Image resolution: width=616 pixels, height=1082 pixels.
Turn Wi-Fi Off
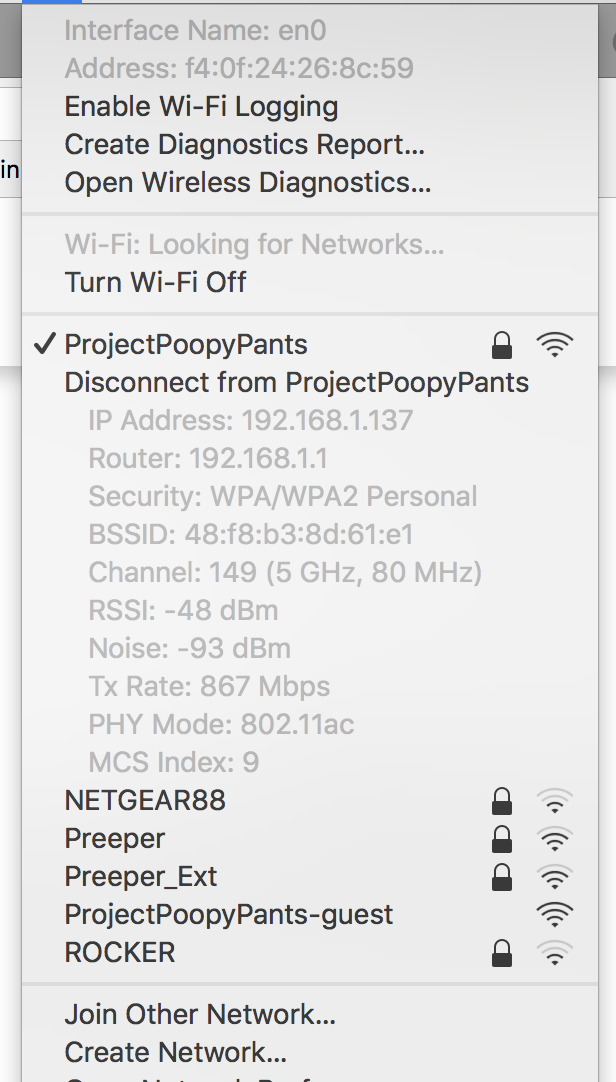coord(155,282)
